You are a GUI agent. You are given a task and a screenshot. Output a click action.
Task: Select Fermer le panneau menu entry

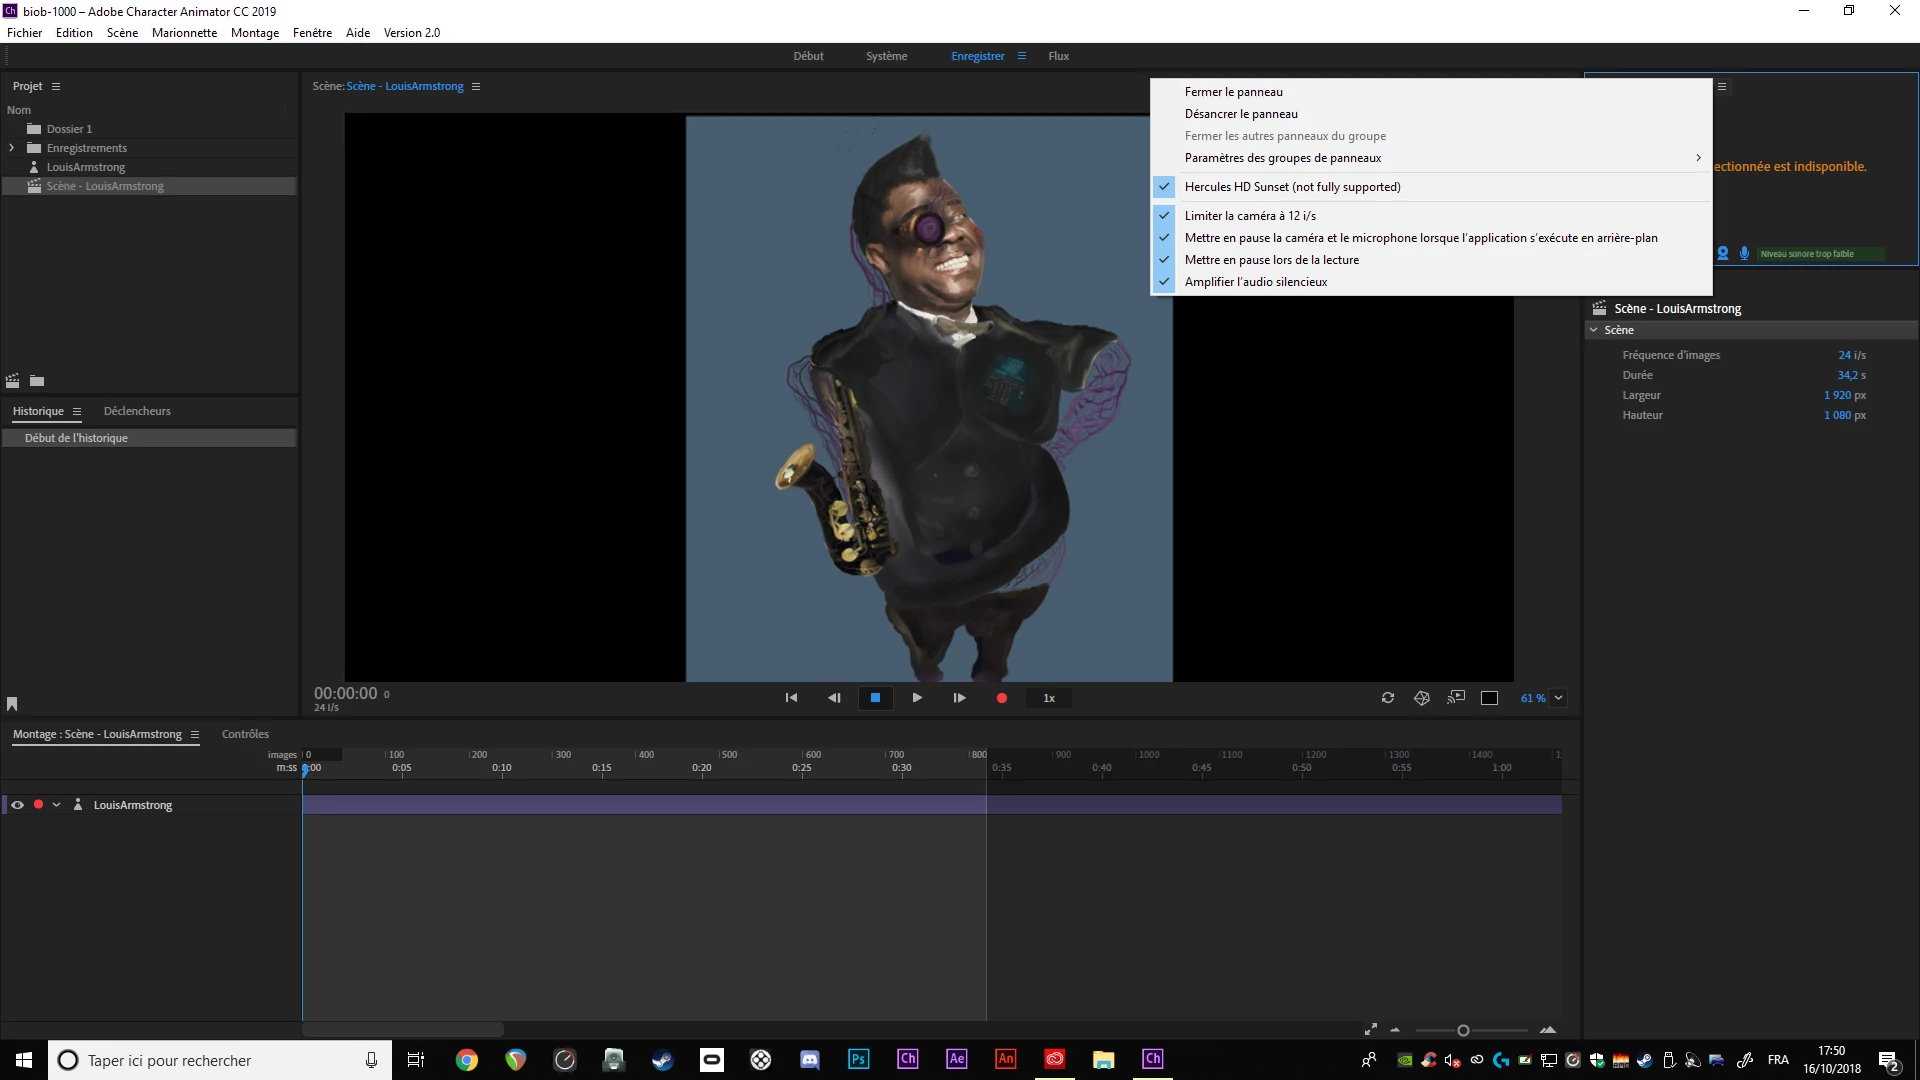tap(1233, 92)
